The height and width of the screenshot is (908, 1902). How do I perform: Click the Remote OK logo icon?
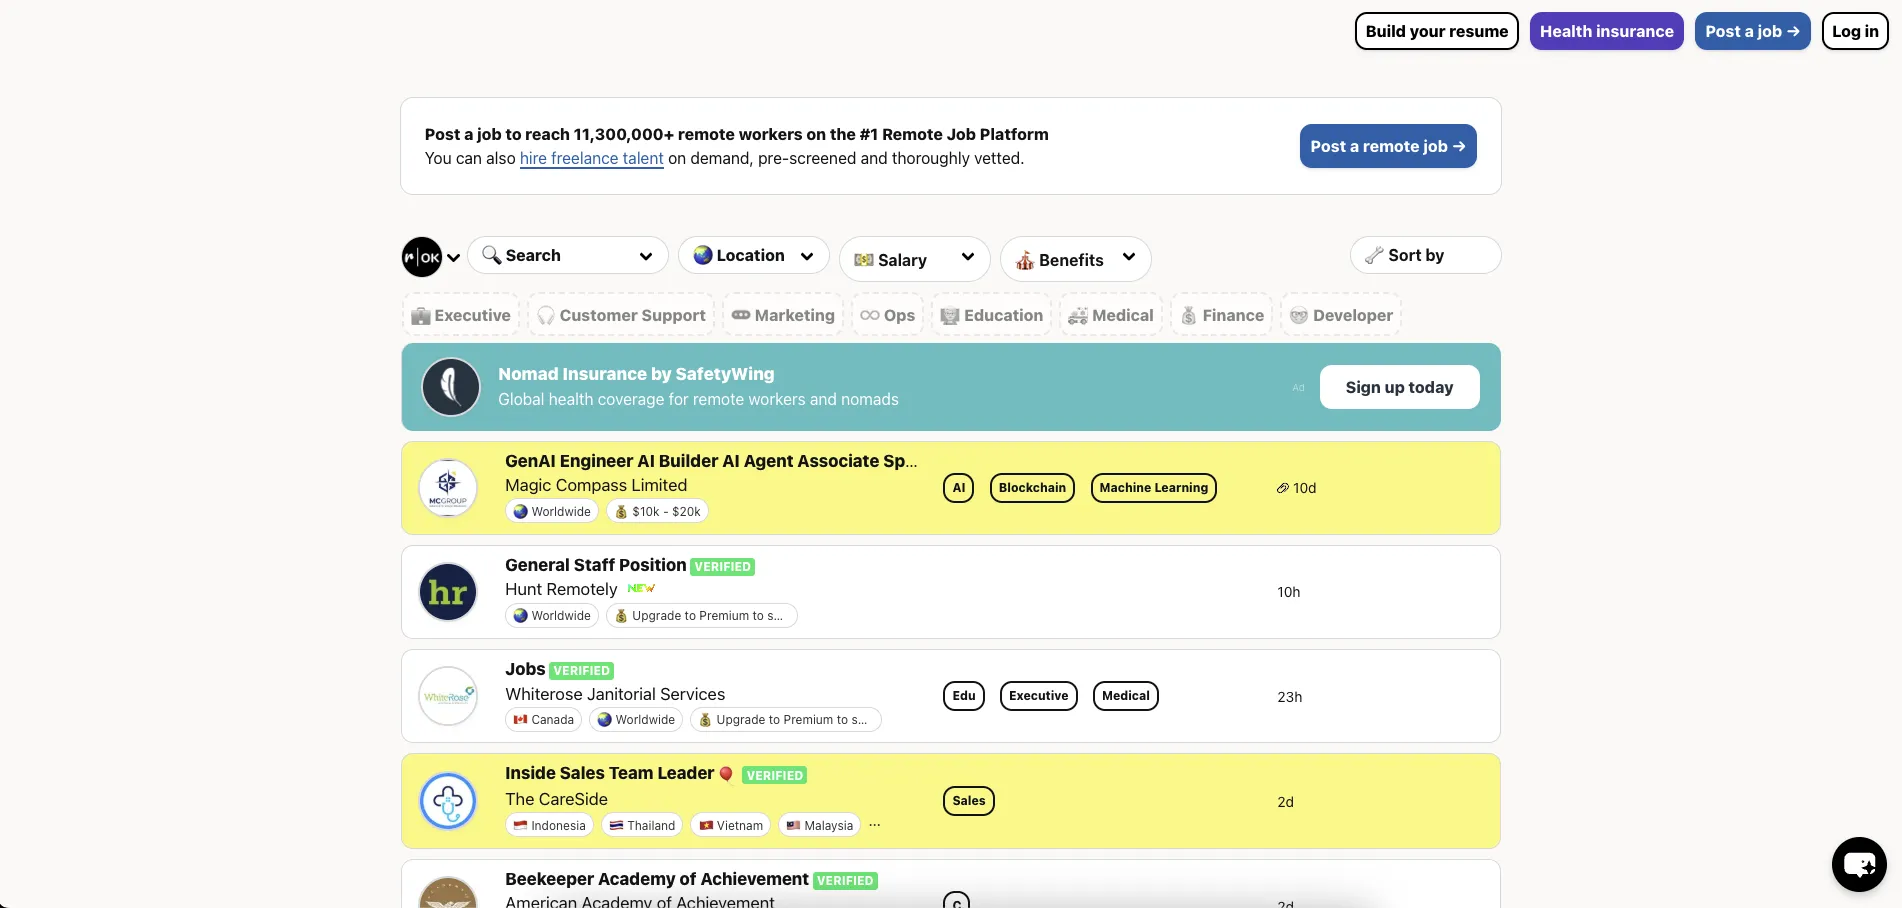click(x=422, y=257)
